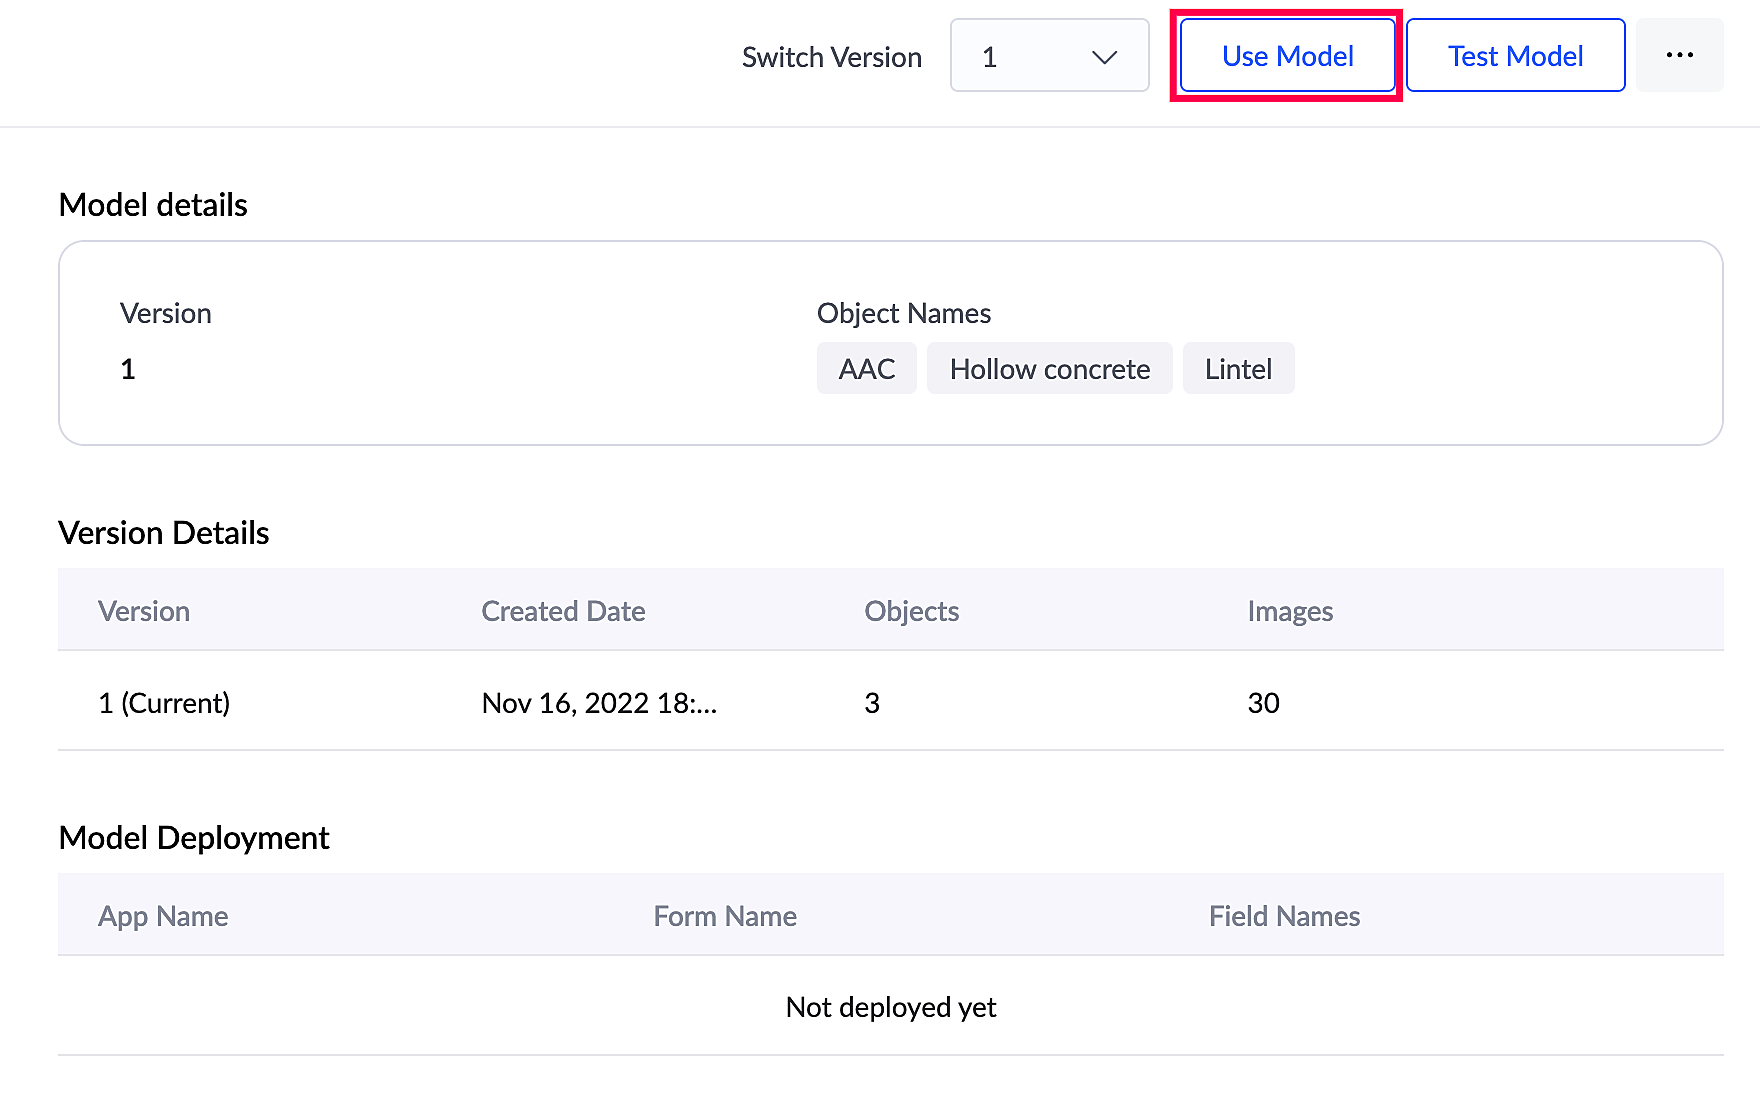Screen dimensions: 1760x1120
Task: Select the 1 (Current) version row
Action: pos(164,703)
